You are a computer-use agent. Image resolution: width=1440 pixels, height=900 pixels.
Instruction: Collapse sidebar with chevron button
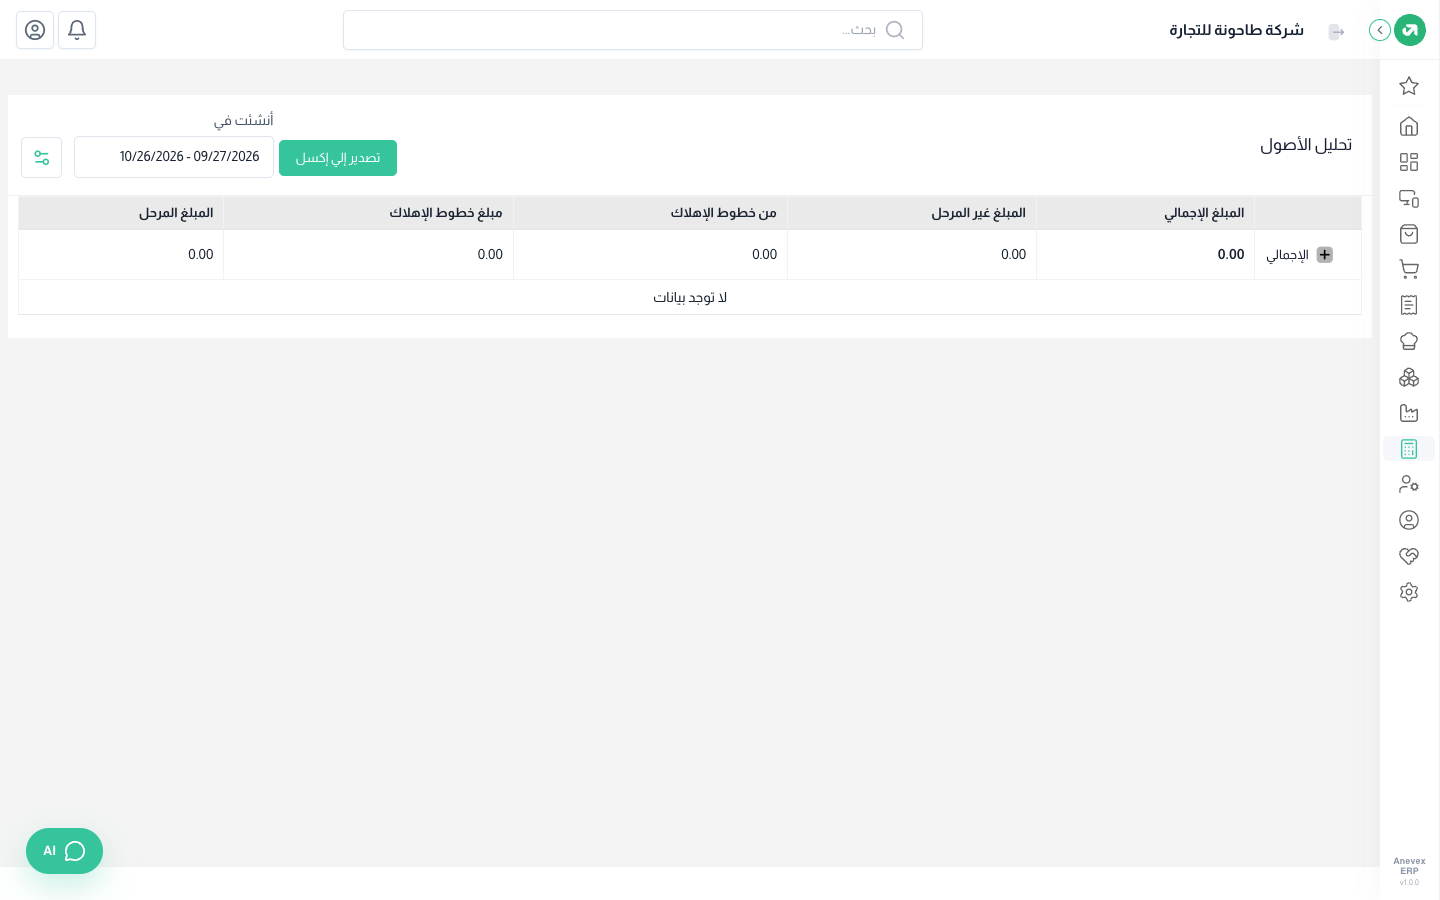[x=1380, y=30]
